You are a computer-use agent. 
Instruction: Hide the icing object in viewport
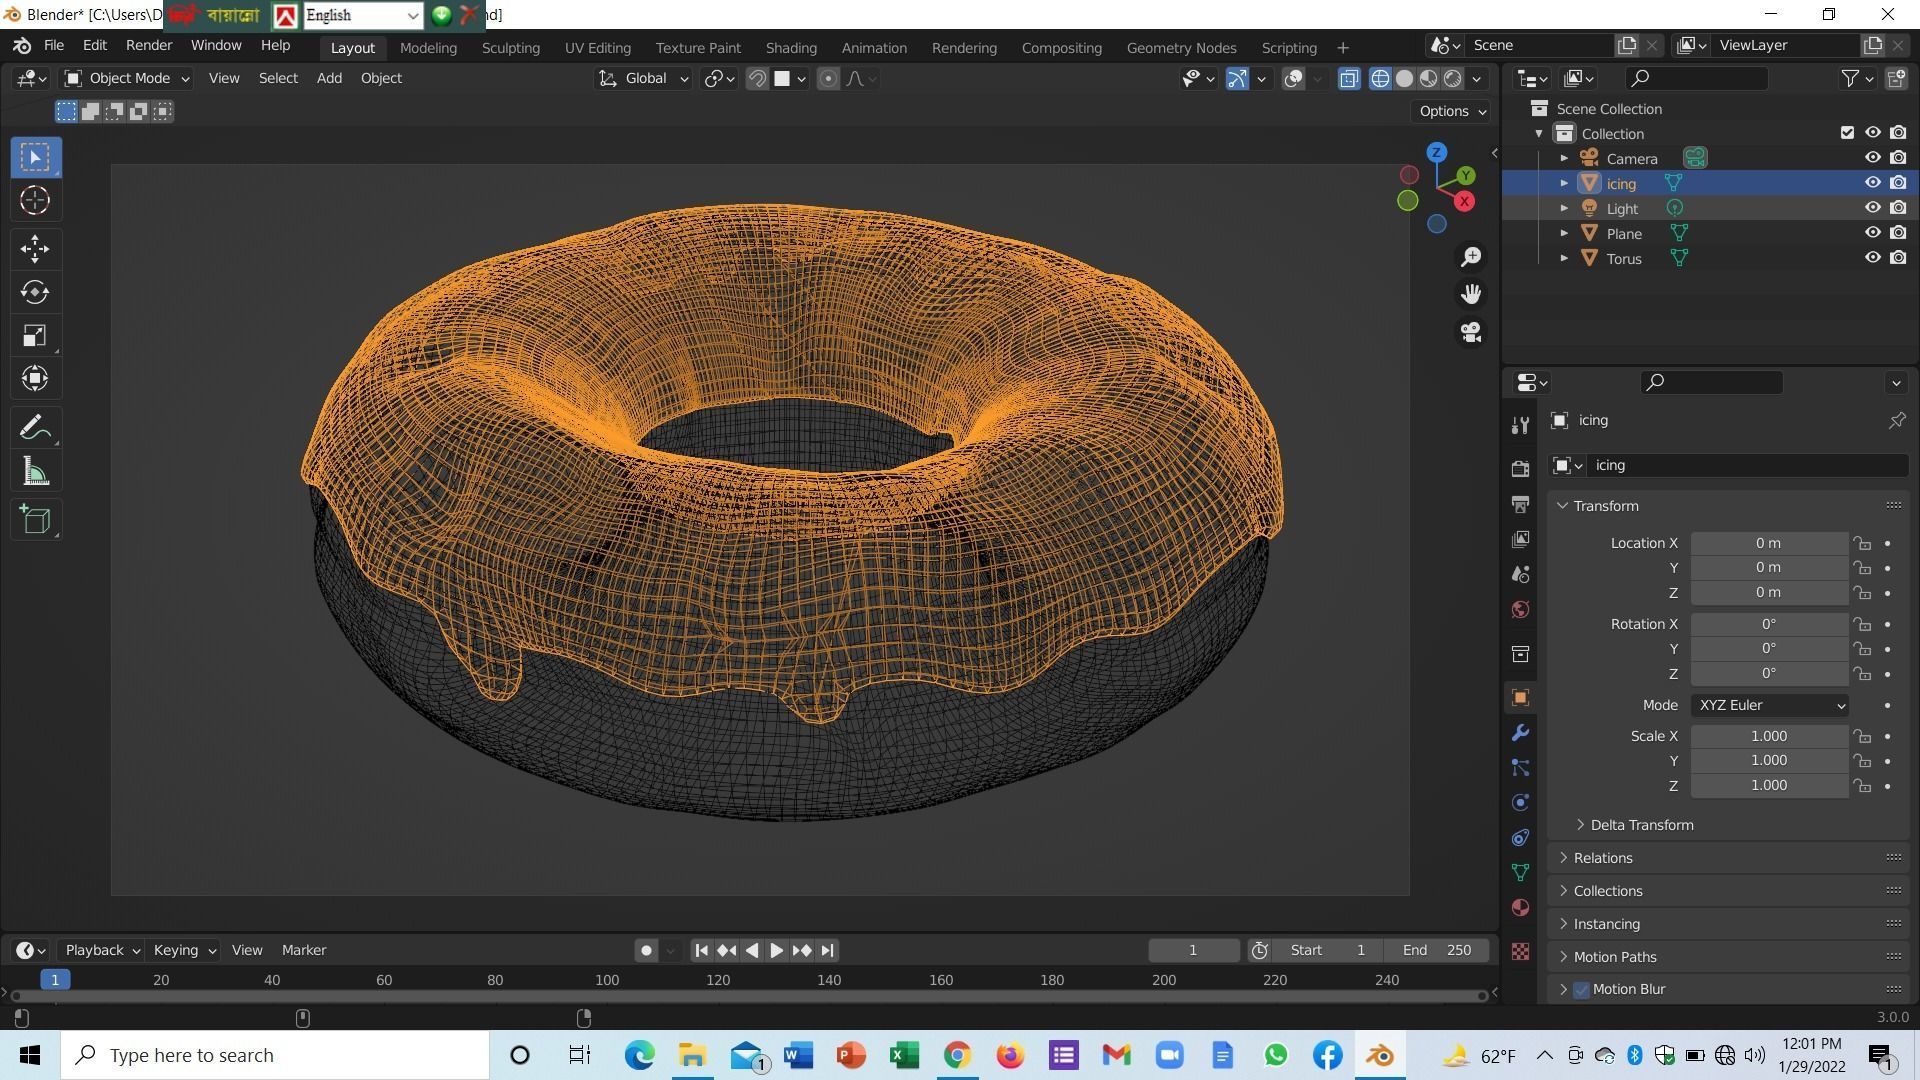pos(1872,183)
